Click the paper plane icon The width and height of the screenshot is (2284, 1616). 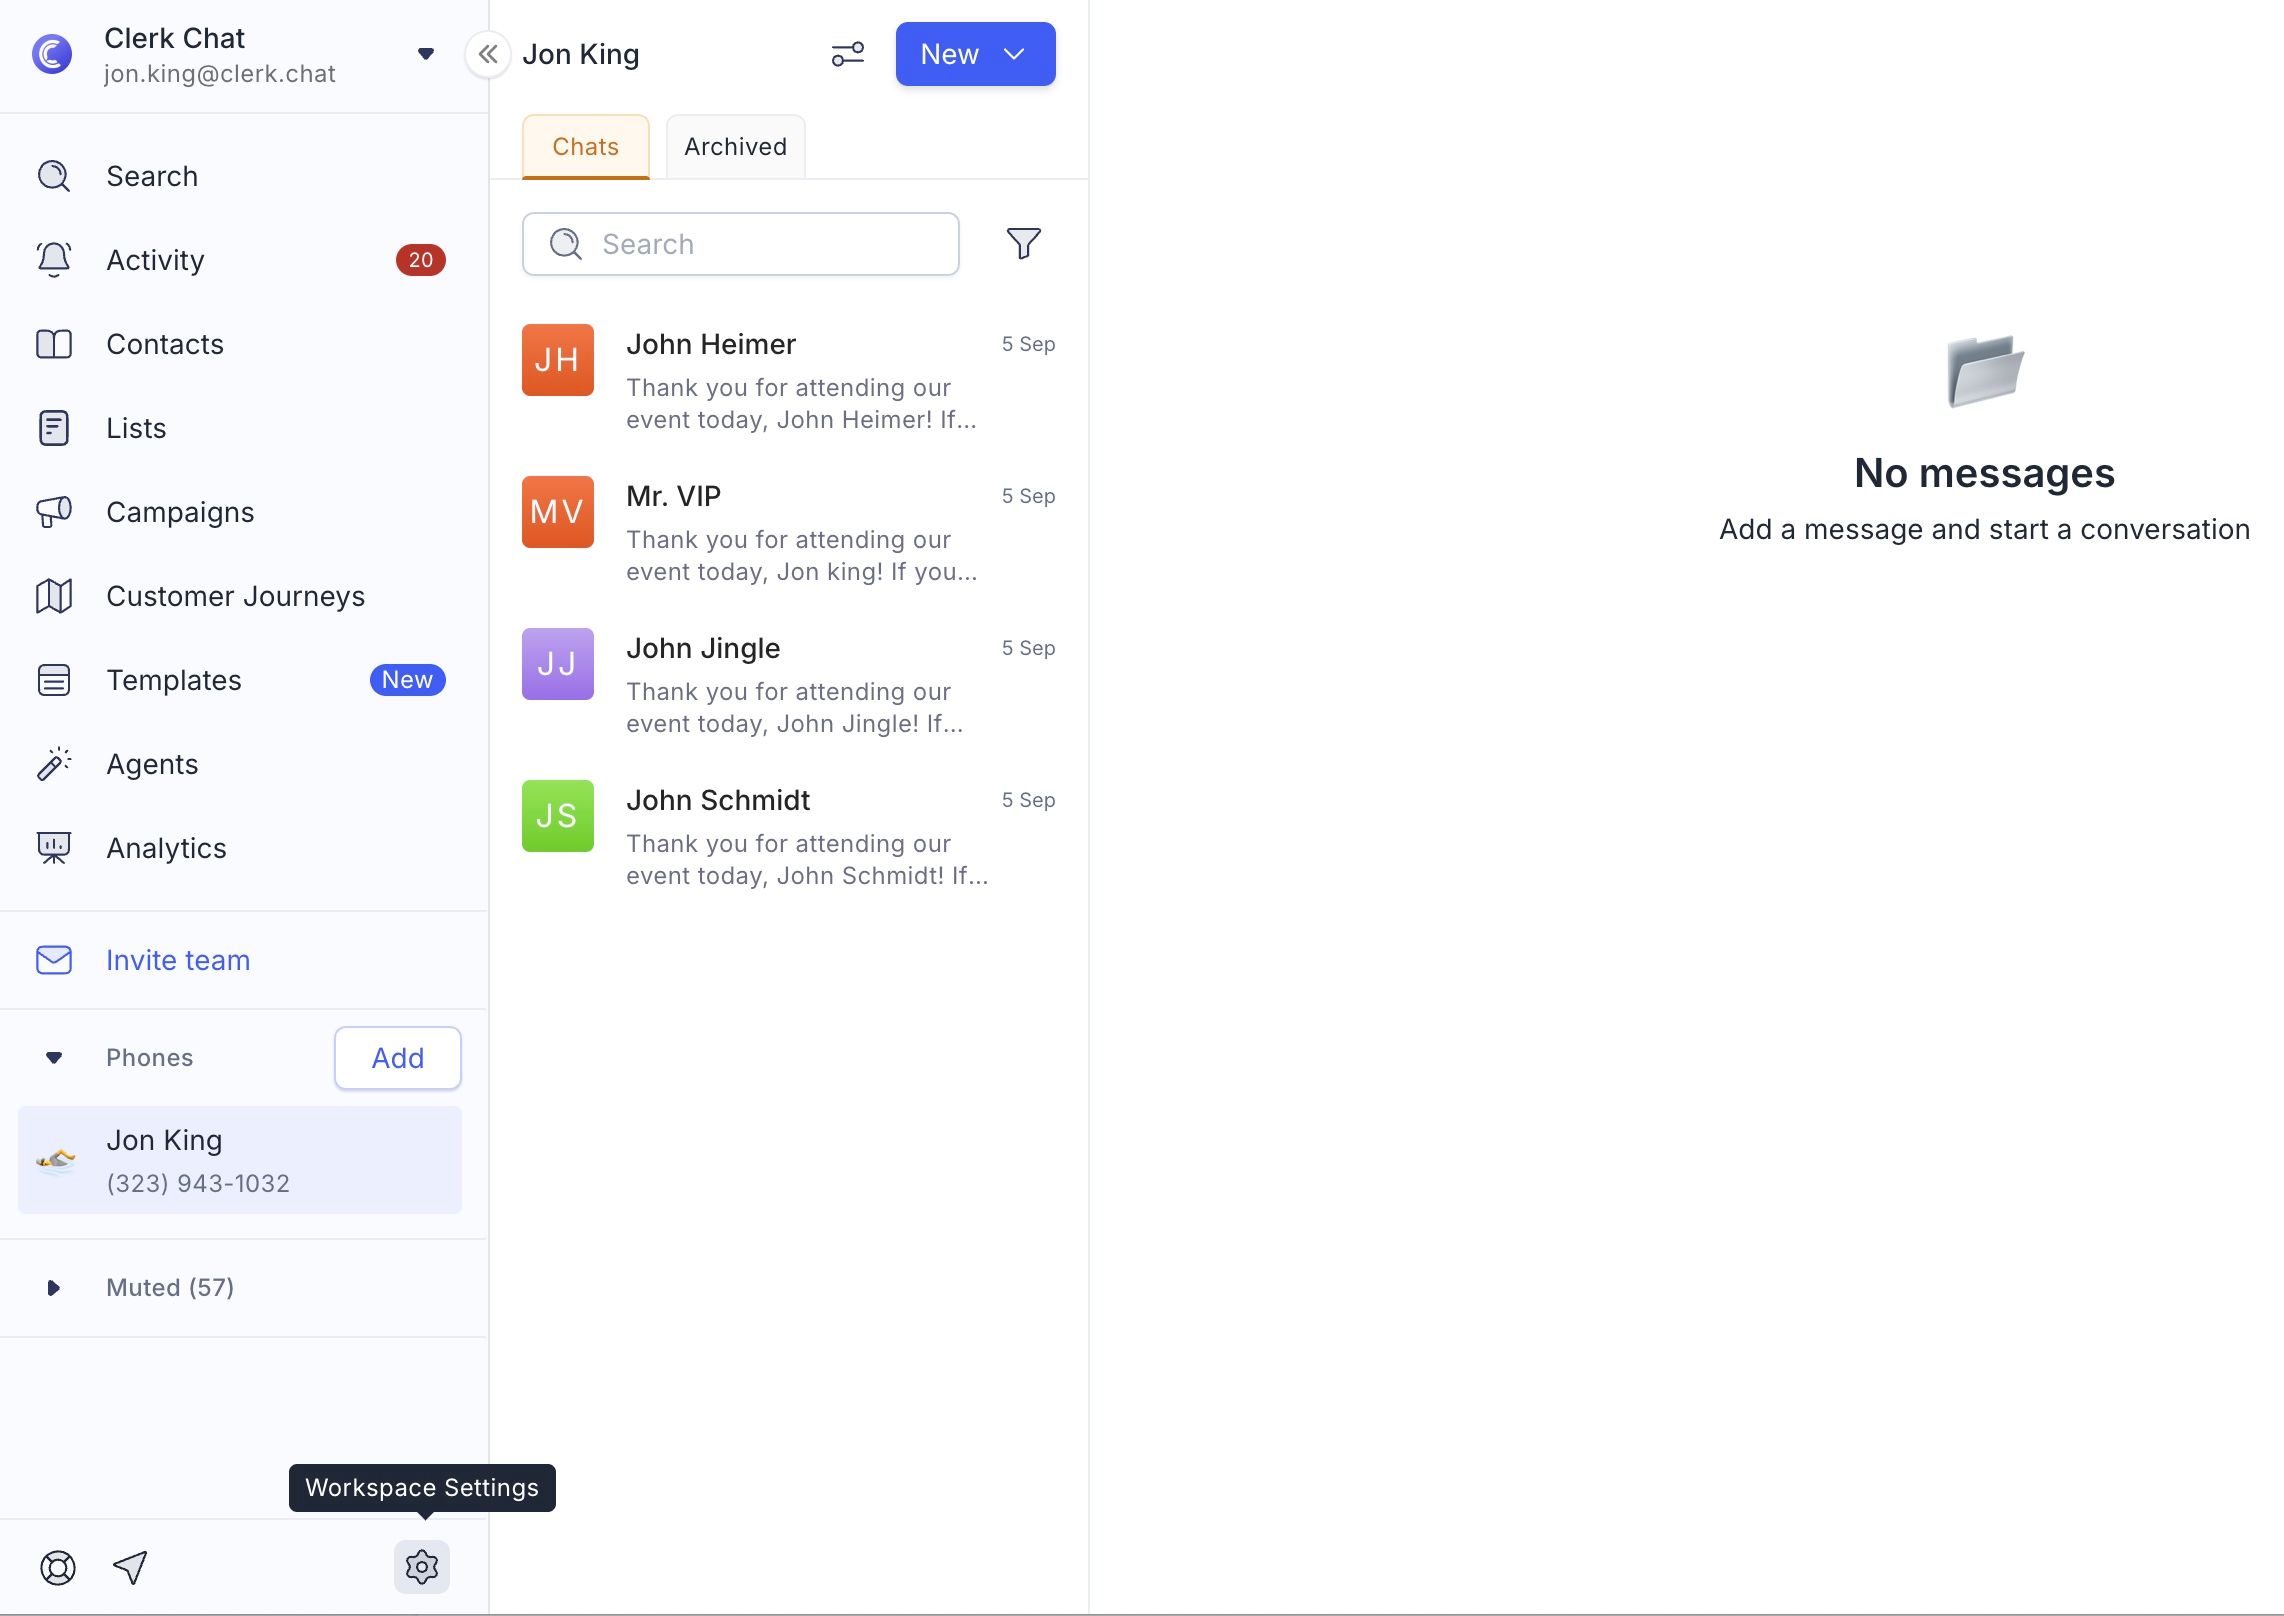pos(130,1567)
